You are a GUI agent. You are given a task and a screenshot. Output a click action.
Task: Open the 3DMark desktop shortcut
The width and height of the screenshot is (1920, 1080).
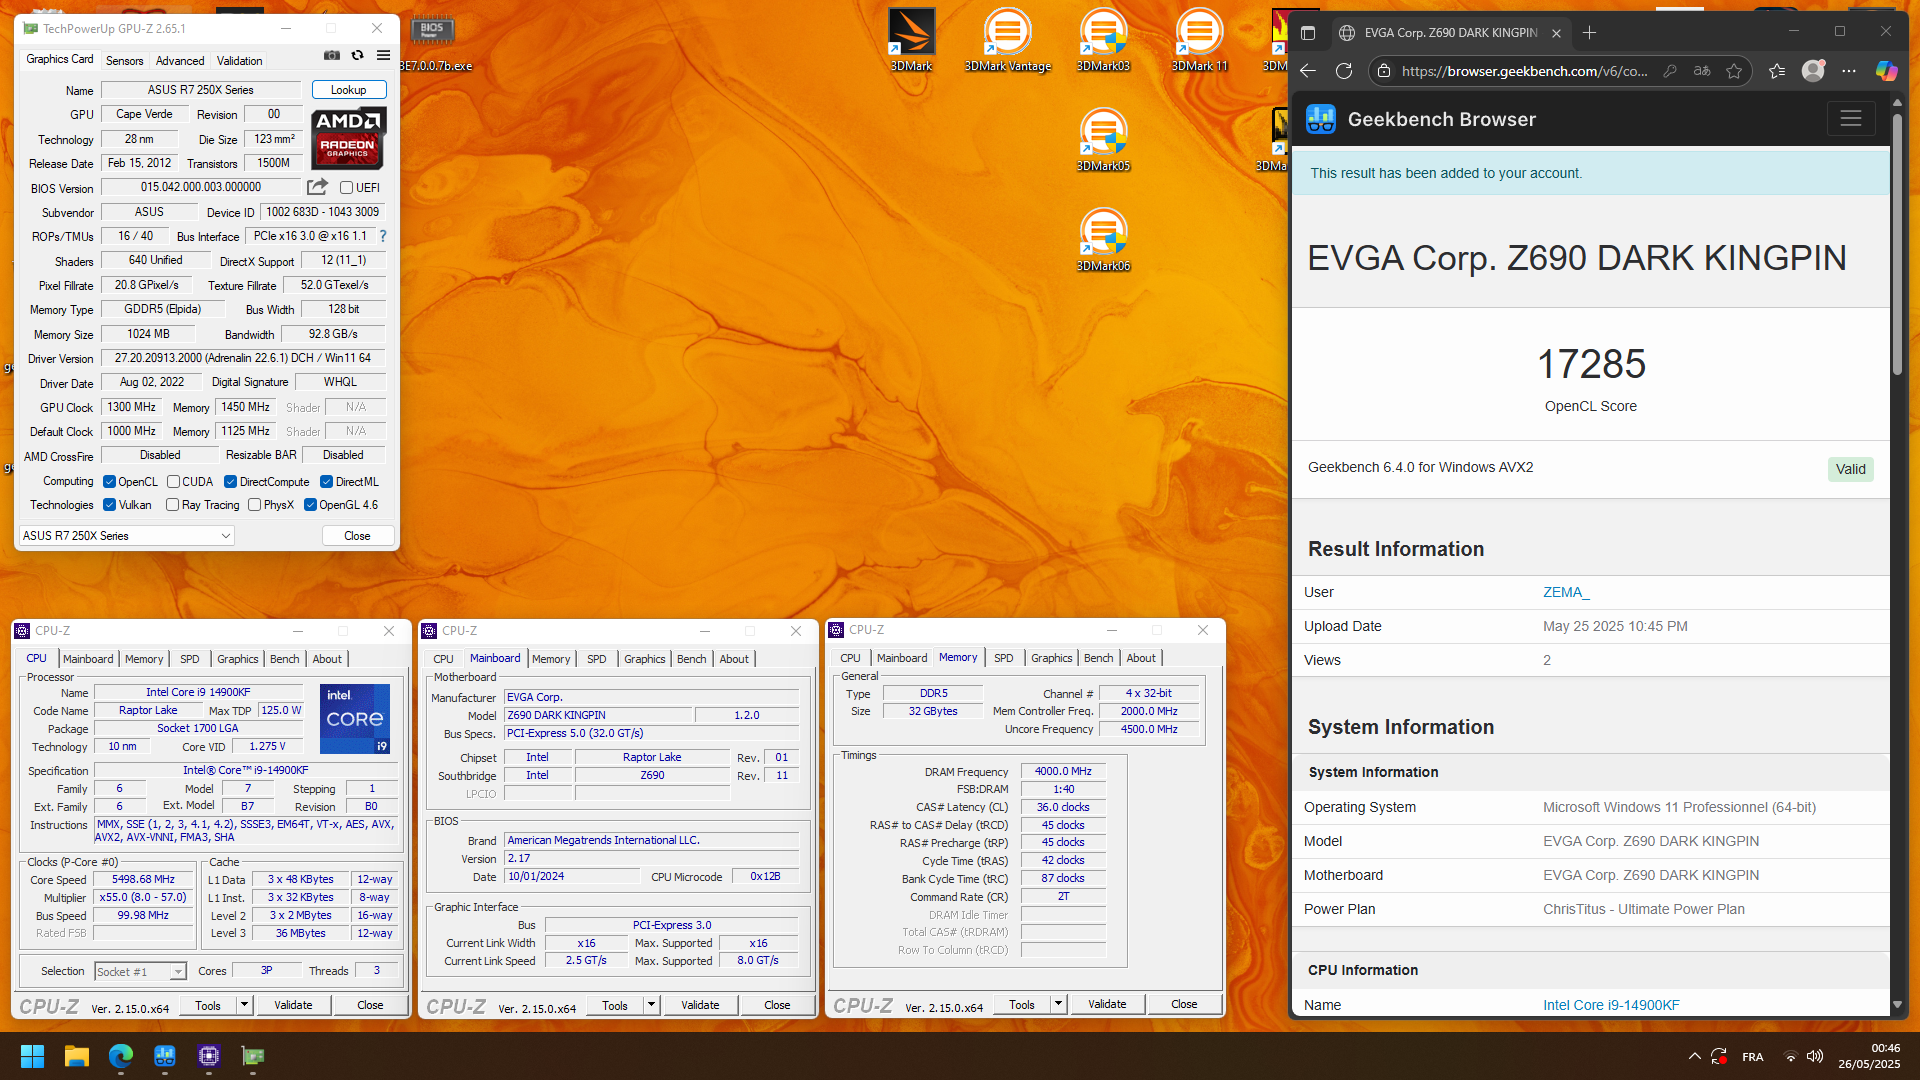click(911, 40)
